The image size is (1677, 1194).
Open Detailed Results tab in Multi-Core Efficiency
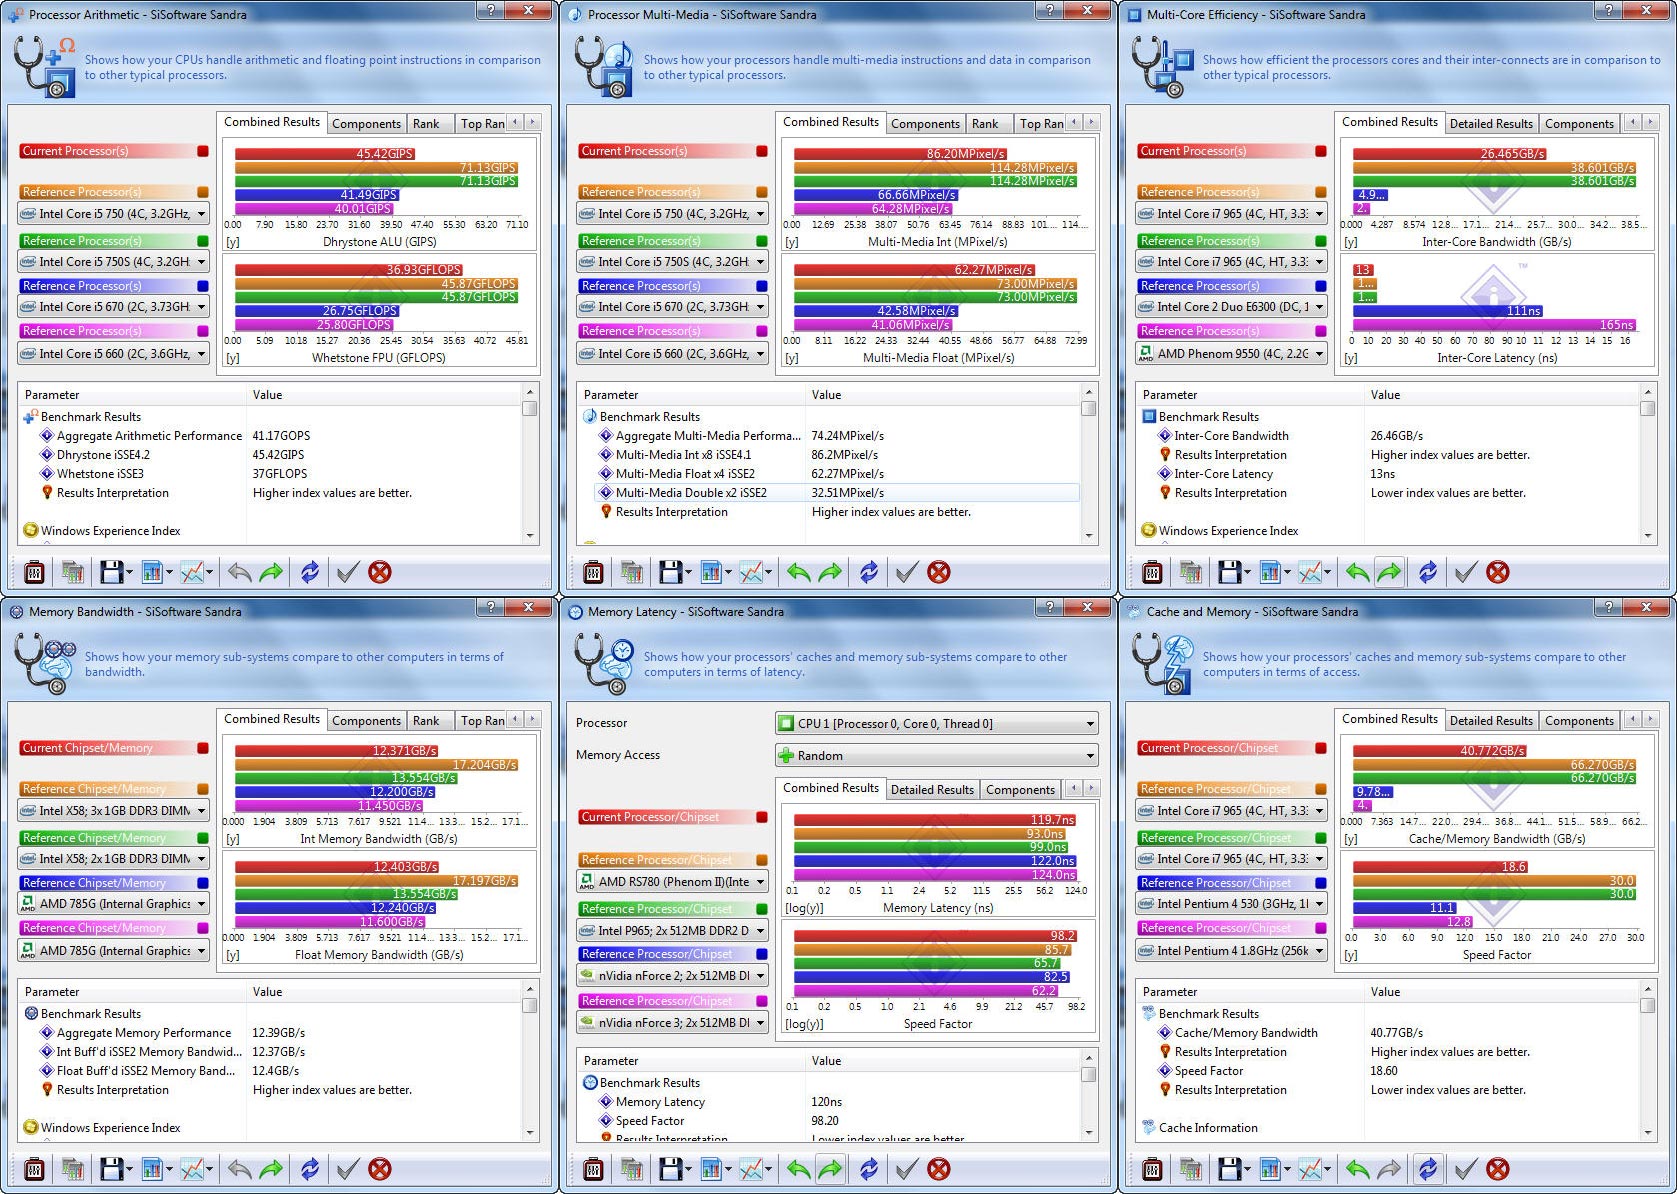pos(1491,124)
